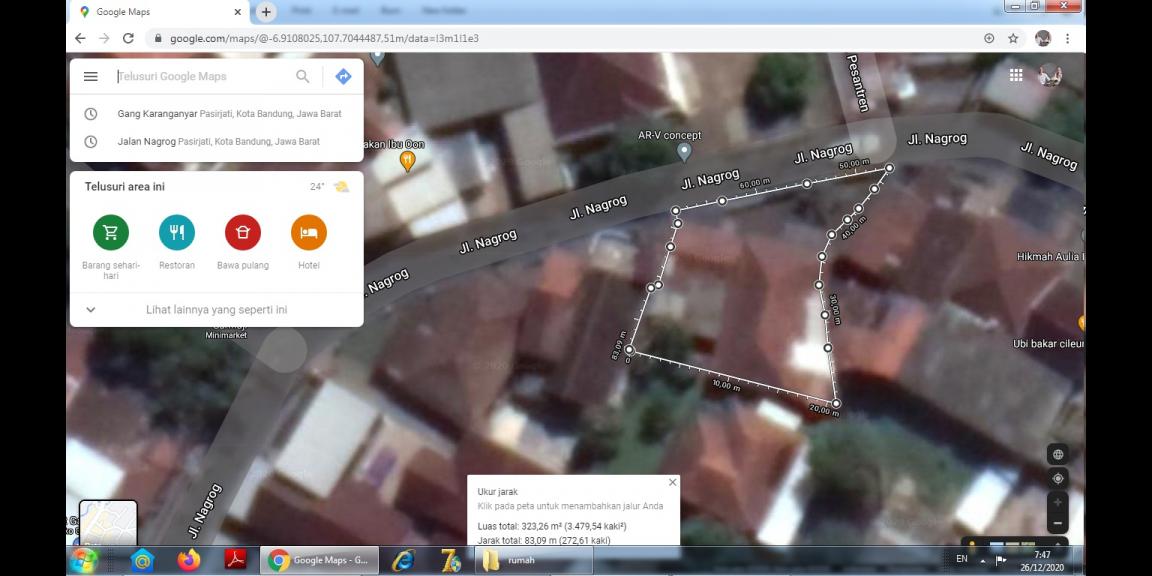Click the globe map style icon
The image size is (1152, 576).
(x=1058, y=453)
